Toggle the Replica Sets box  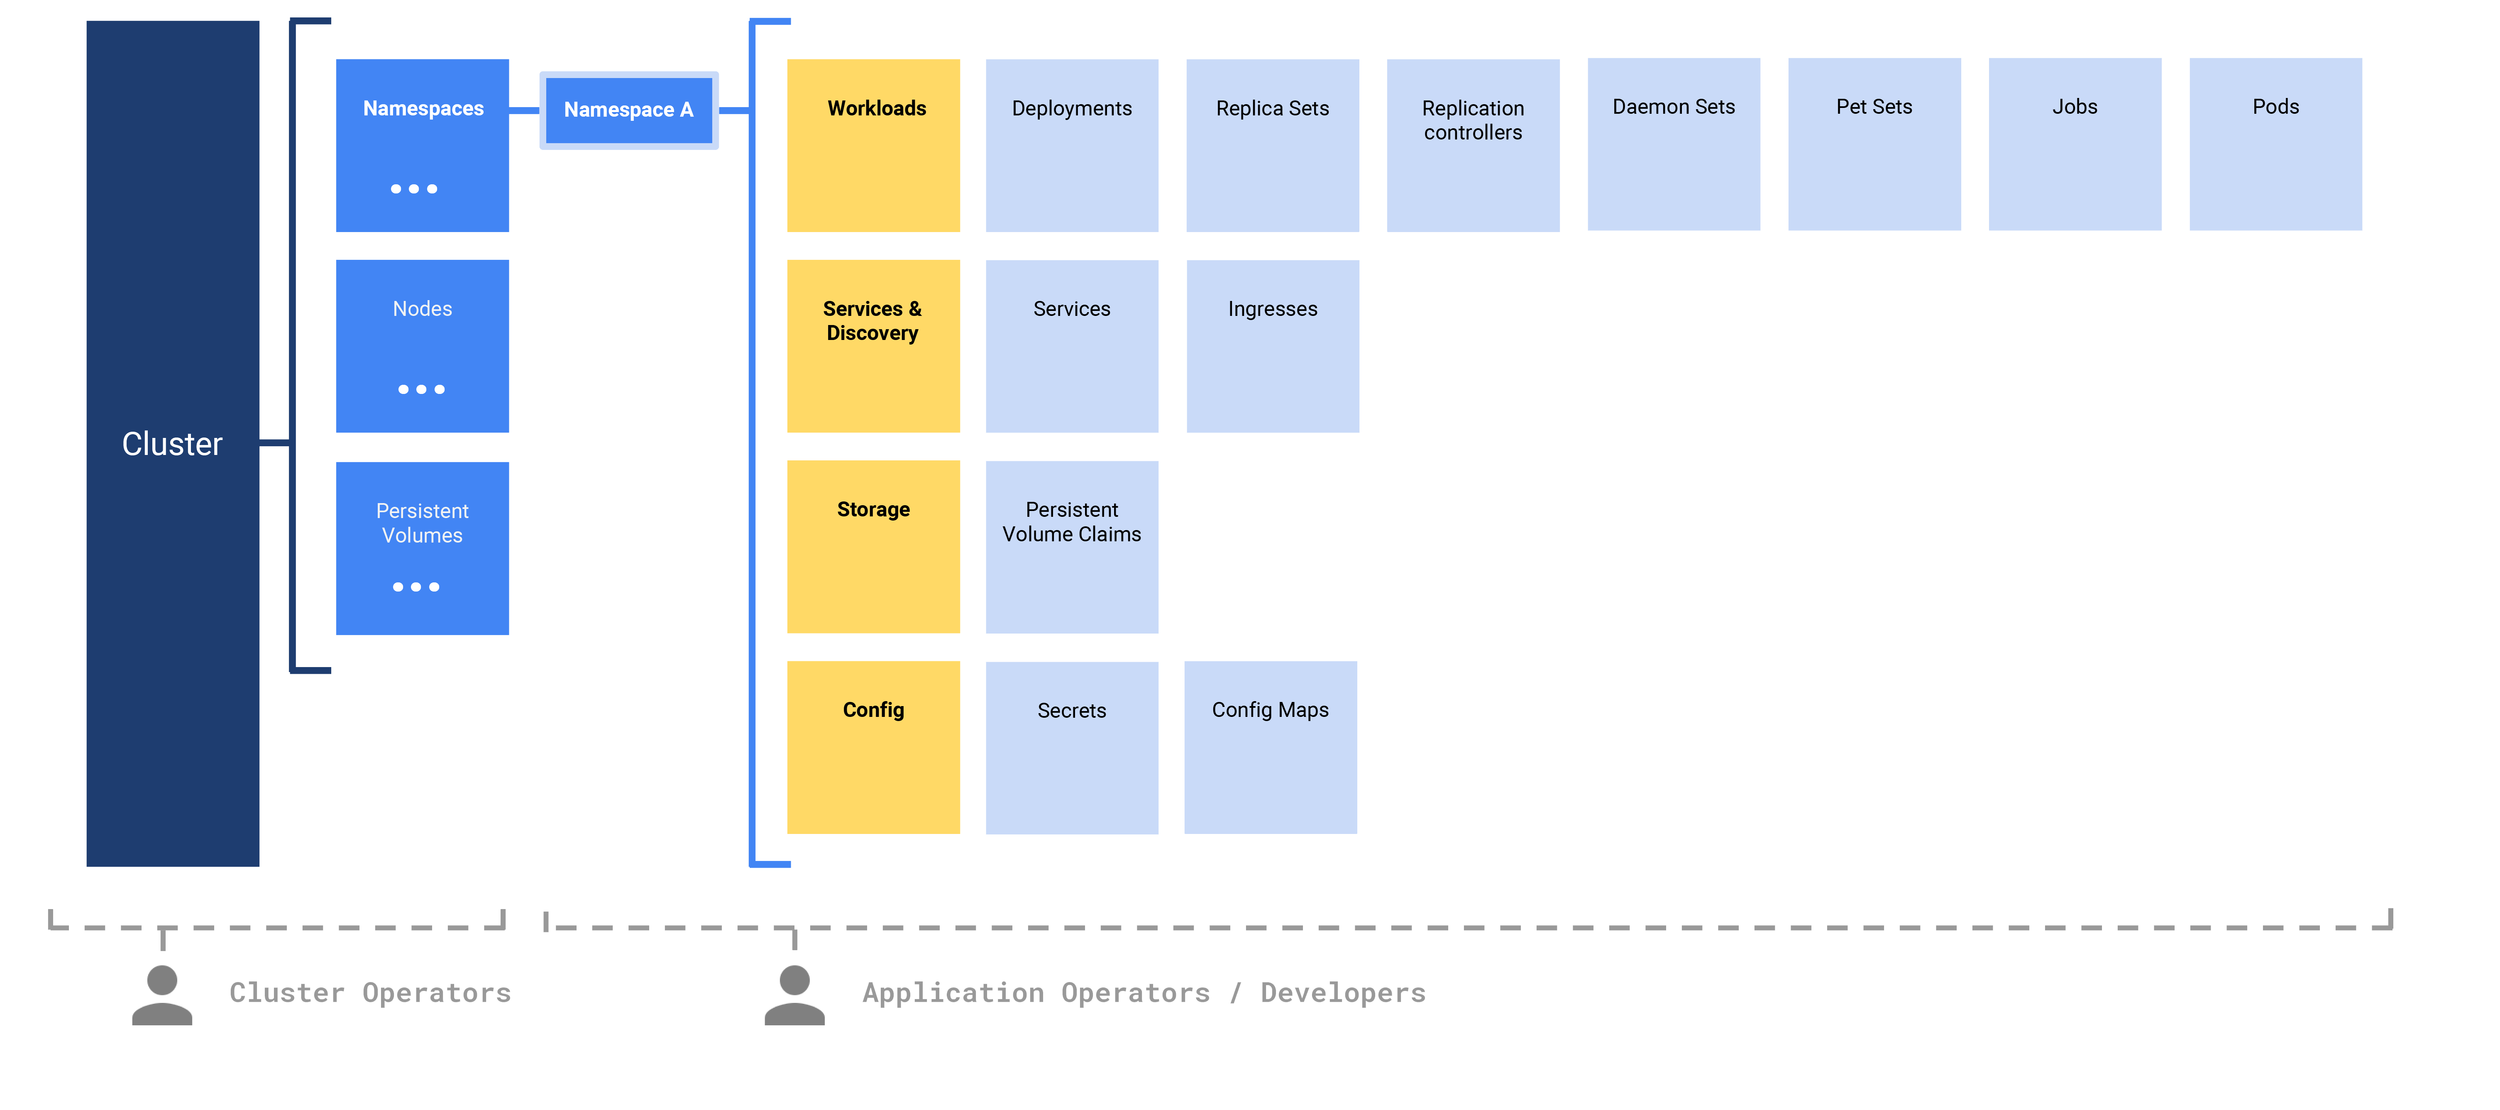pos(1272,145)
